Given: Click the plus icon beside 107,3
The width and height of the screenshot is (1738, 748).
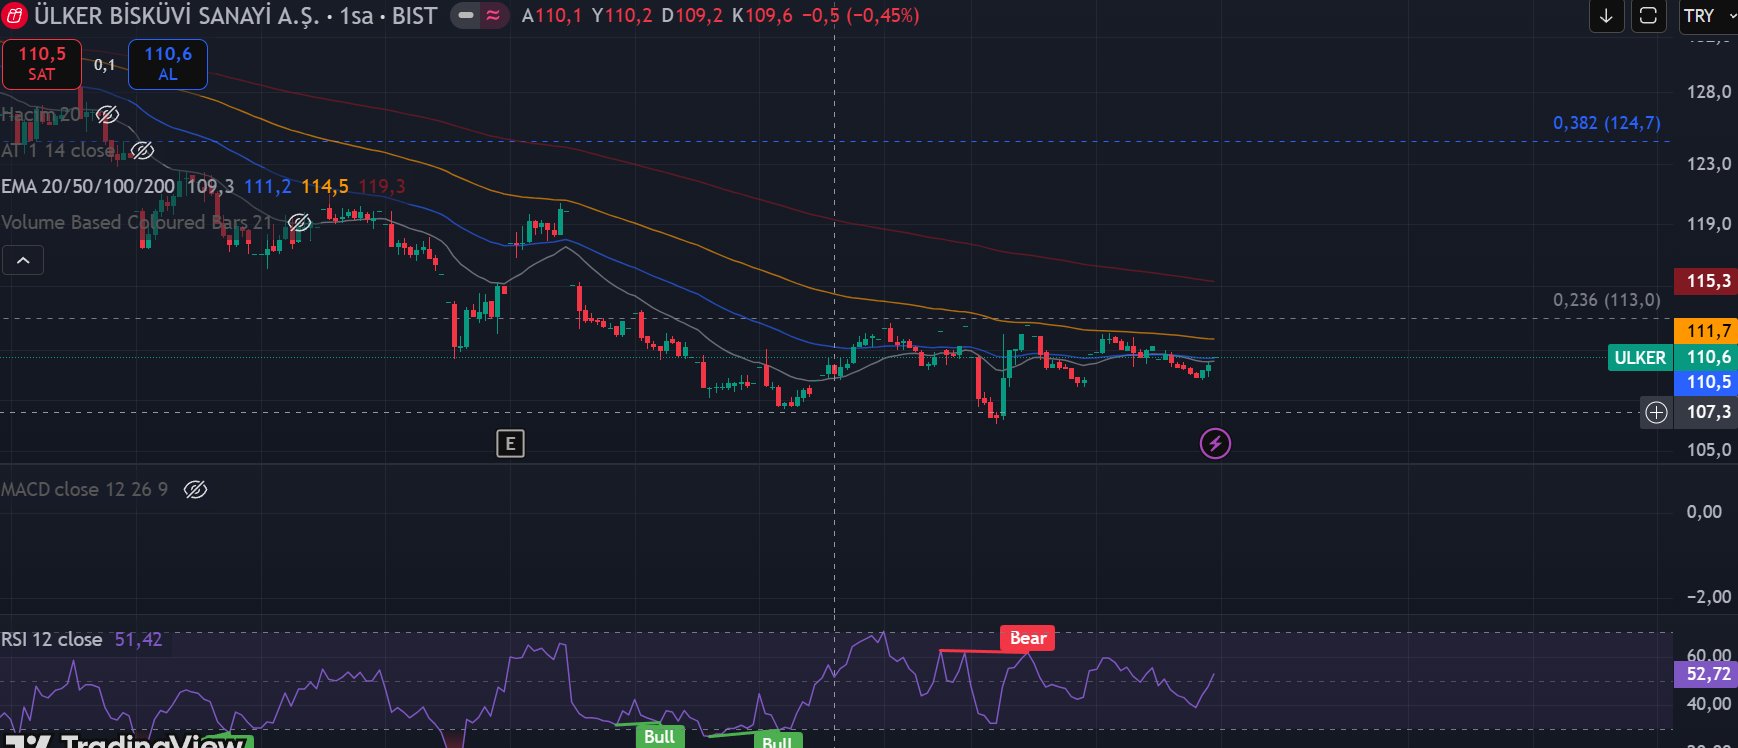Looking at the screenshot, I should pyautogui.click(x=1657, y=412).
